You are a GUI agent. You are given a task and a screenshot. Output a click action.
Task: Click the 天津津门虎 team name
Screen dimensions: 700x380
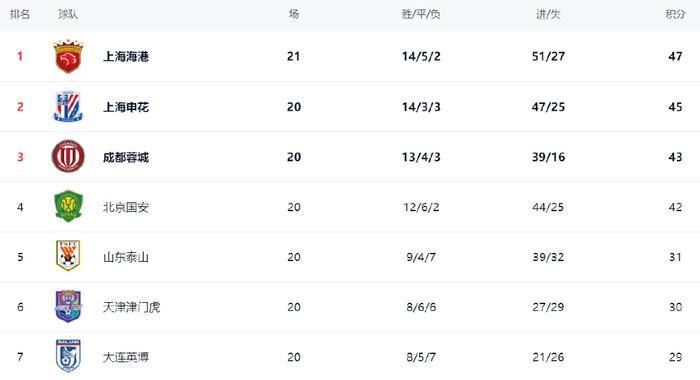131,307
